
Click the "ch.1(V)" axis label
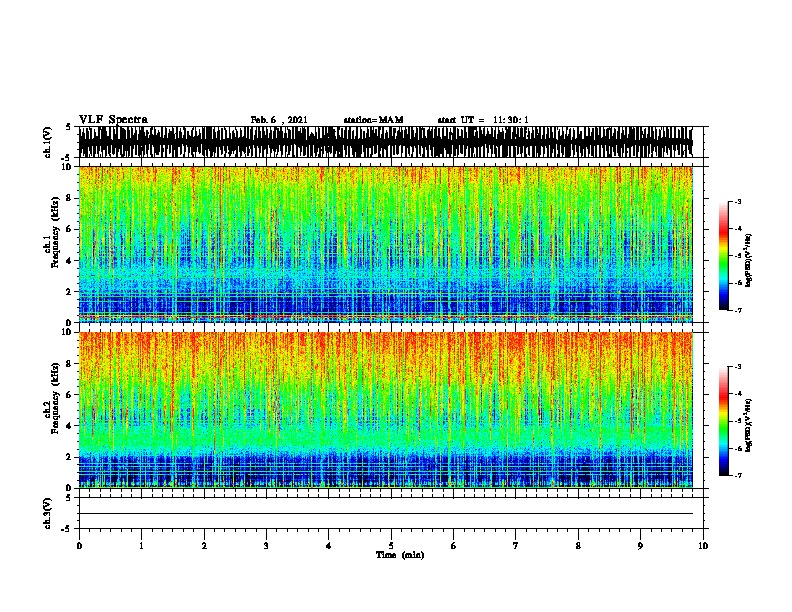click(48, 142)
